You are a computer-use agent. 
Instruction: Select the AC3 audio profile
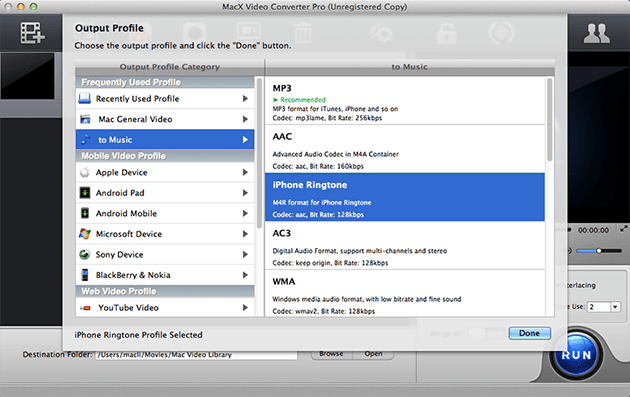[x=405, y=246]
